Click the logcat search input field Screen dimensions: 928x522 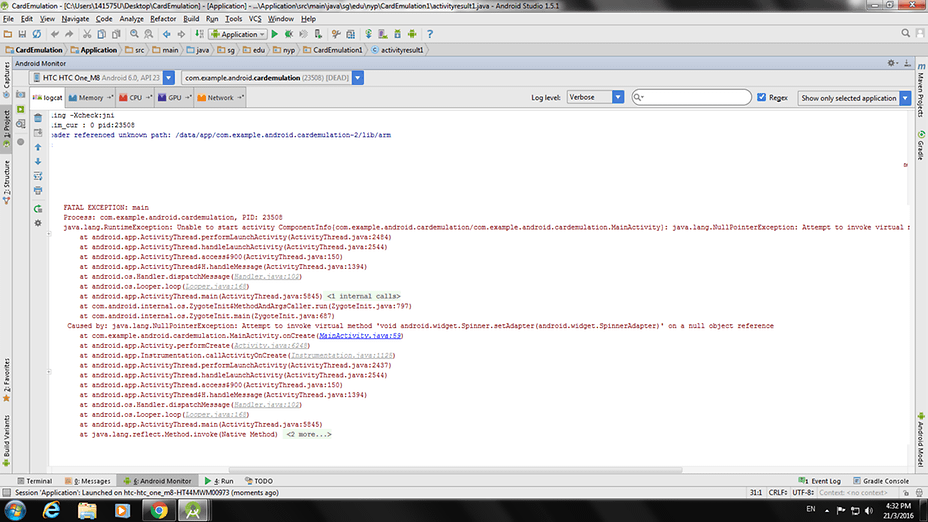691,97
